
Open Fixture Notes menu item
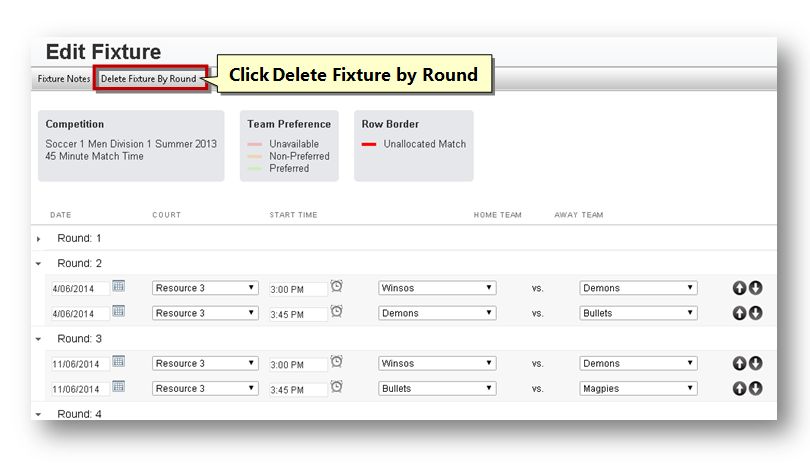coord(64,79)
